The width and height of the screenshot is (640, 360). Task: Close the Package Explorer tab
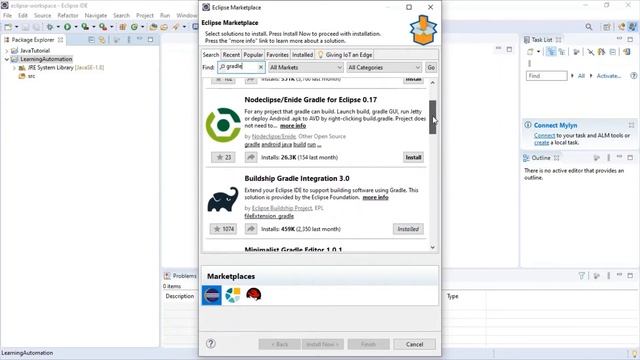(x=60, y=40)
